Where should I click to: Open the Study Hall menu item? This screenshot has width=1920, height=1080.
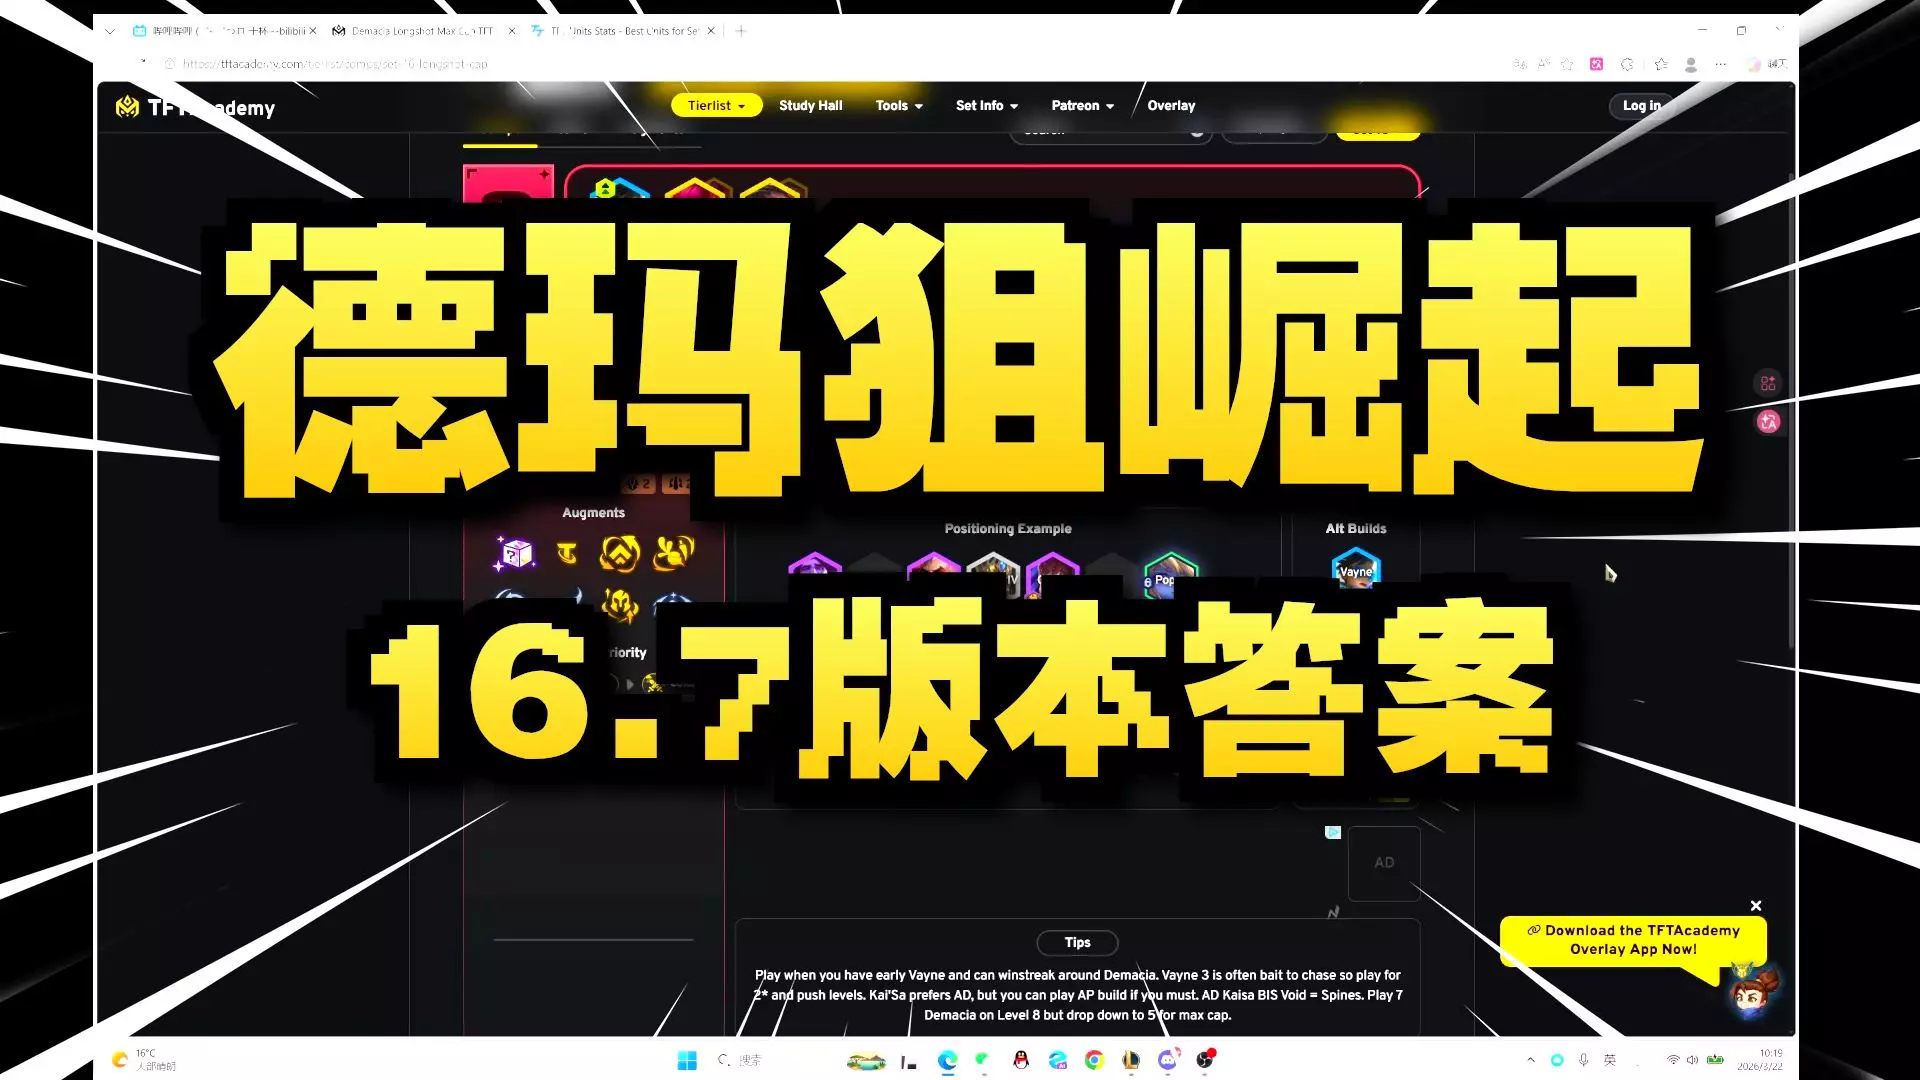[x=810, y=105]
